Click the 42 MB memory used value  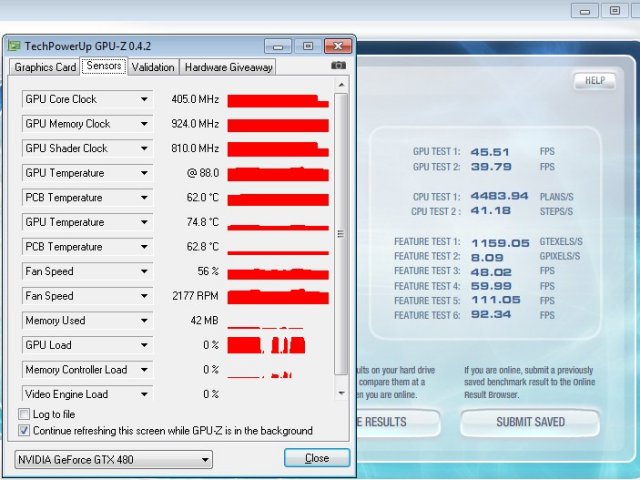click(x=204, y=320)
